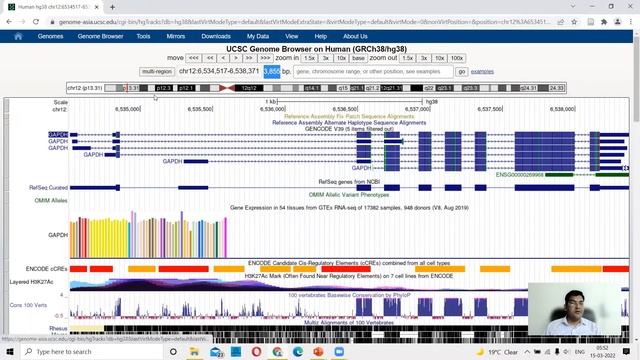The height and width of the screenshot is (360, 640).
Task: Go back in browser history
Action: click(x=9, y=22)
